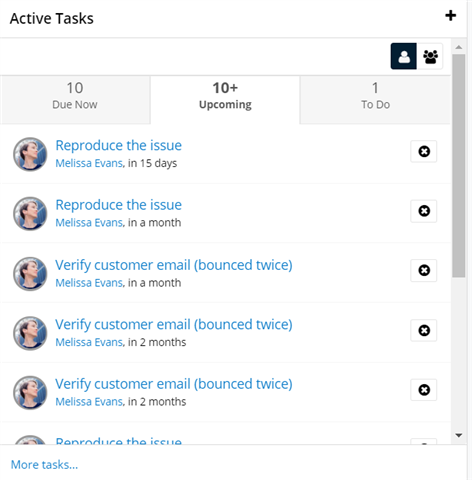Click the "Active Tasks" heading
Image resolution: width=472 pixels, height=480 pixels.
(x=52, y=18)
